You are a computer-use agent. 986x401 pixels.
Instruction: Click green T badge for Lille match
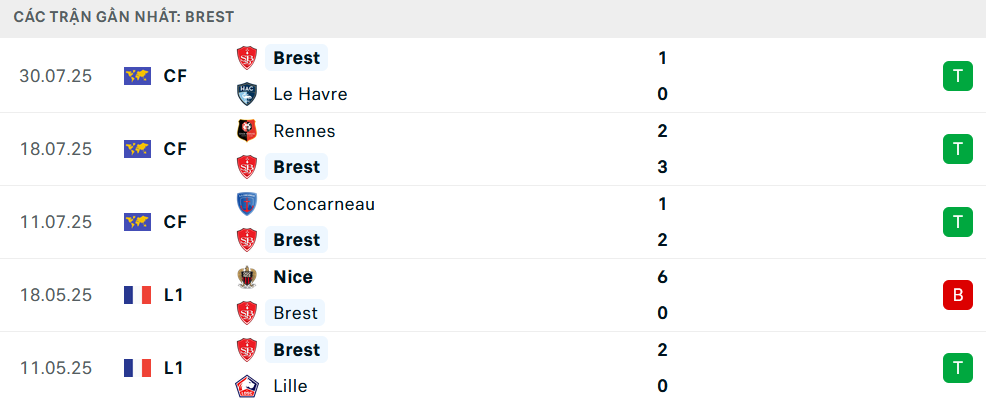coord(957,368)
